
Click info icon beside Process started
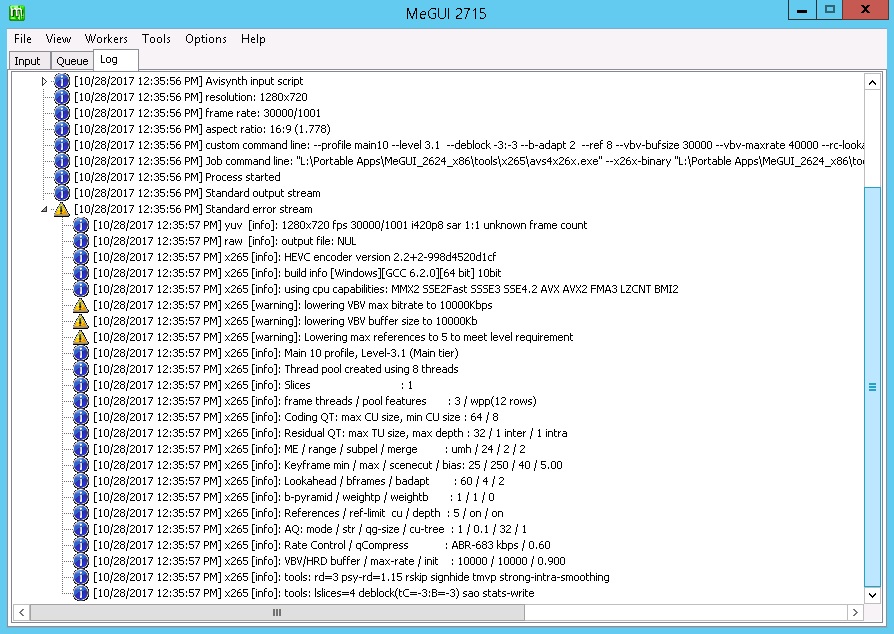62,177
